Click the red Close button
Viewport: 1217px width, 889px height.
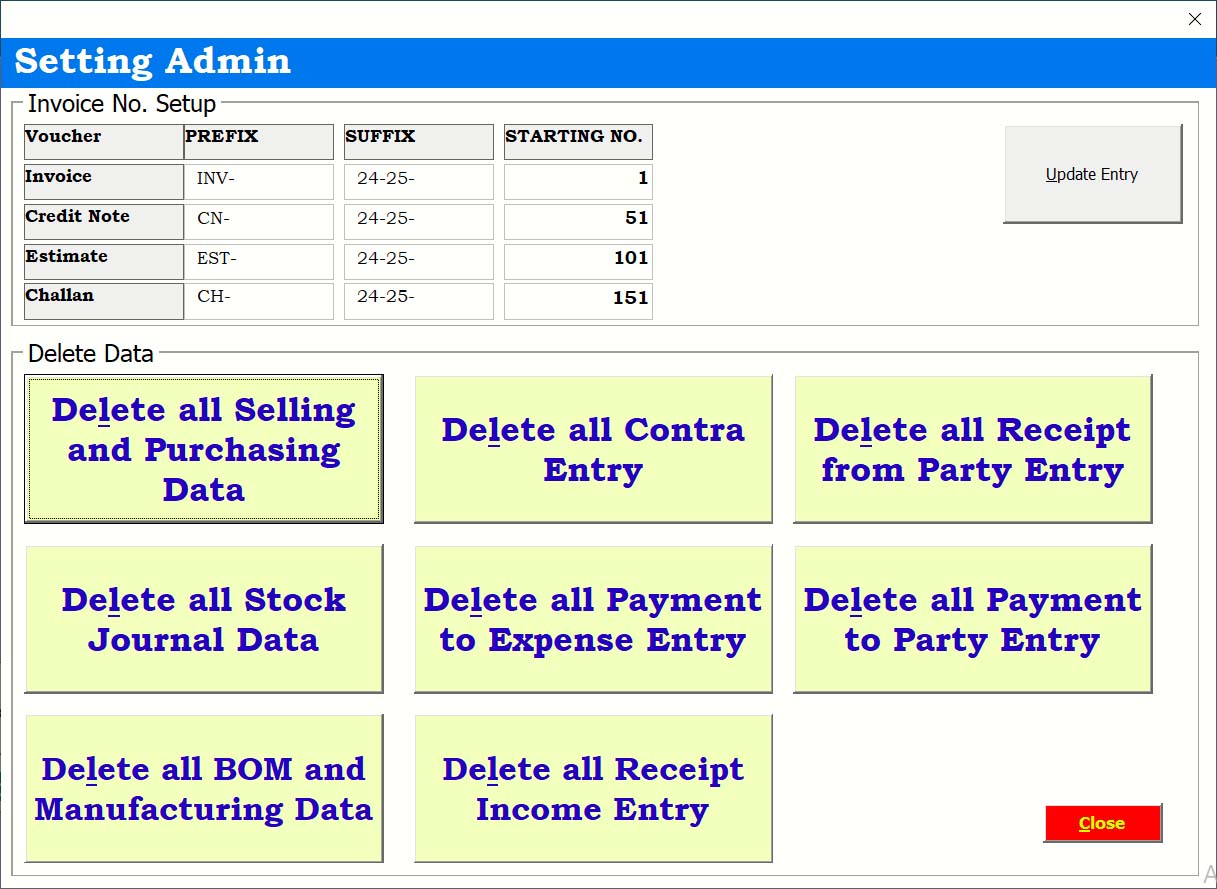pos(1102,823)
